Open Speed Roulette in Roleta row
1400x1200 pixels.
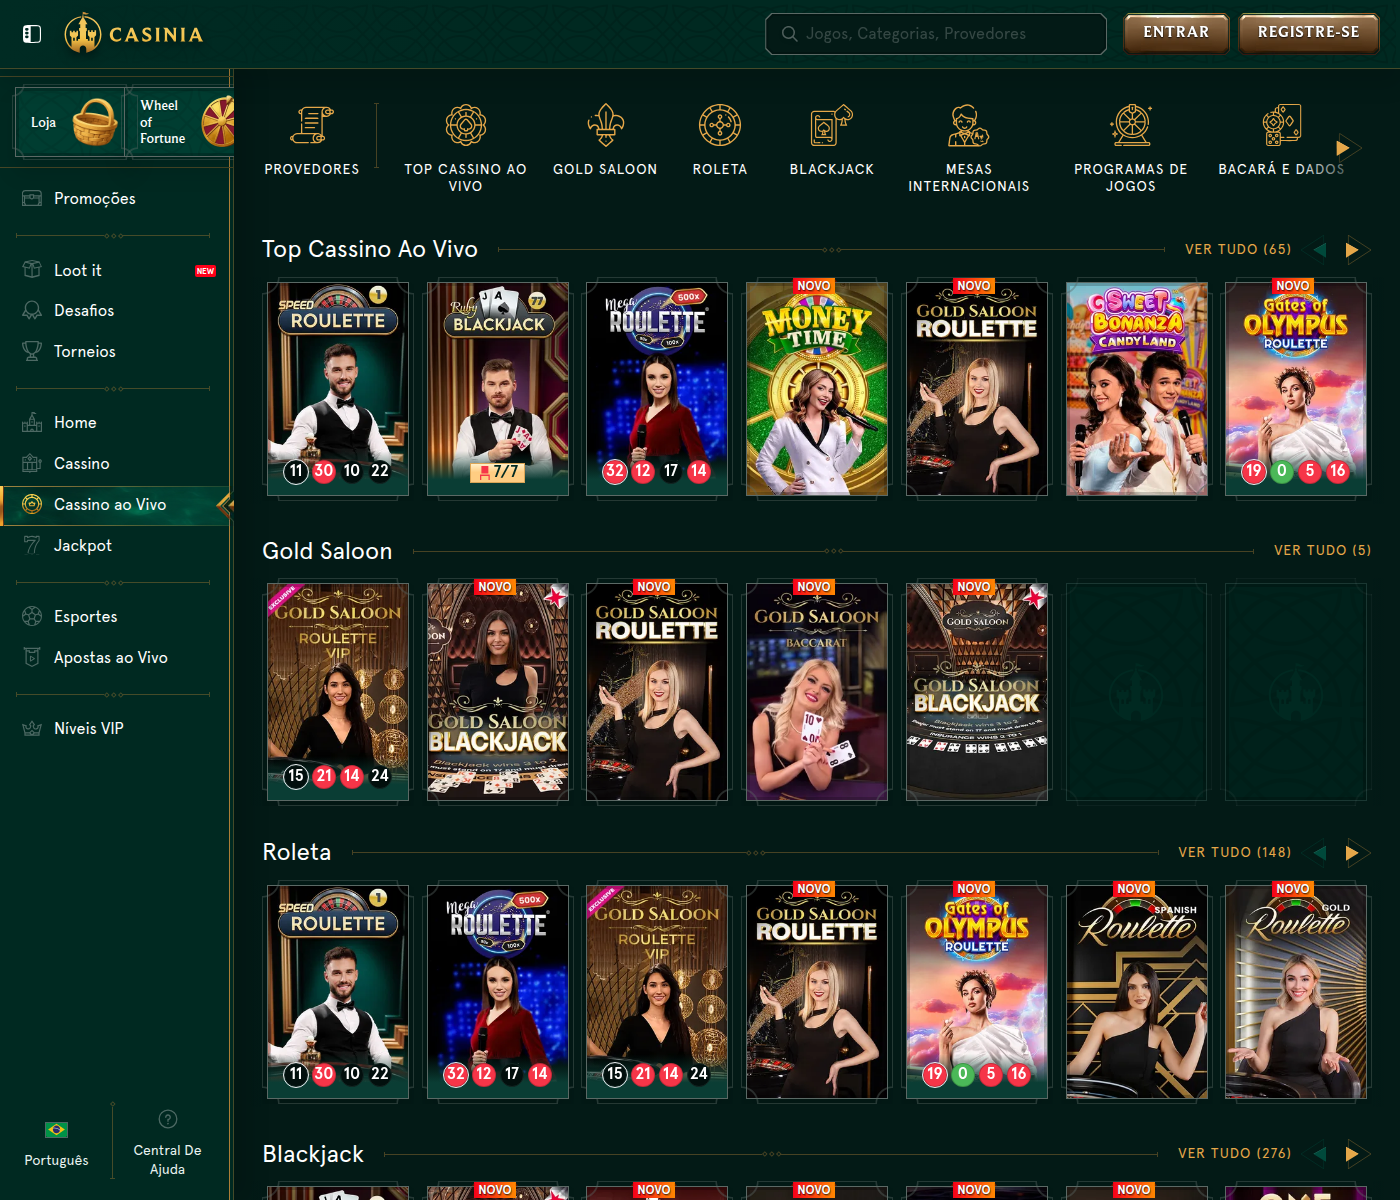tap(338, 992)
